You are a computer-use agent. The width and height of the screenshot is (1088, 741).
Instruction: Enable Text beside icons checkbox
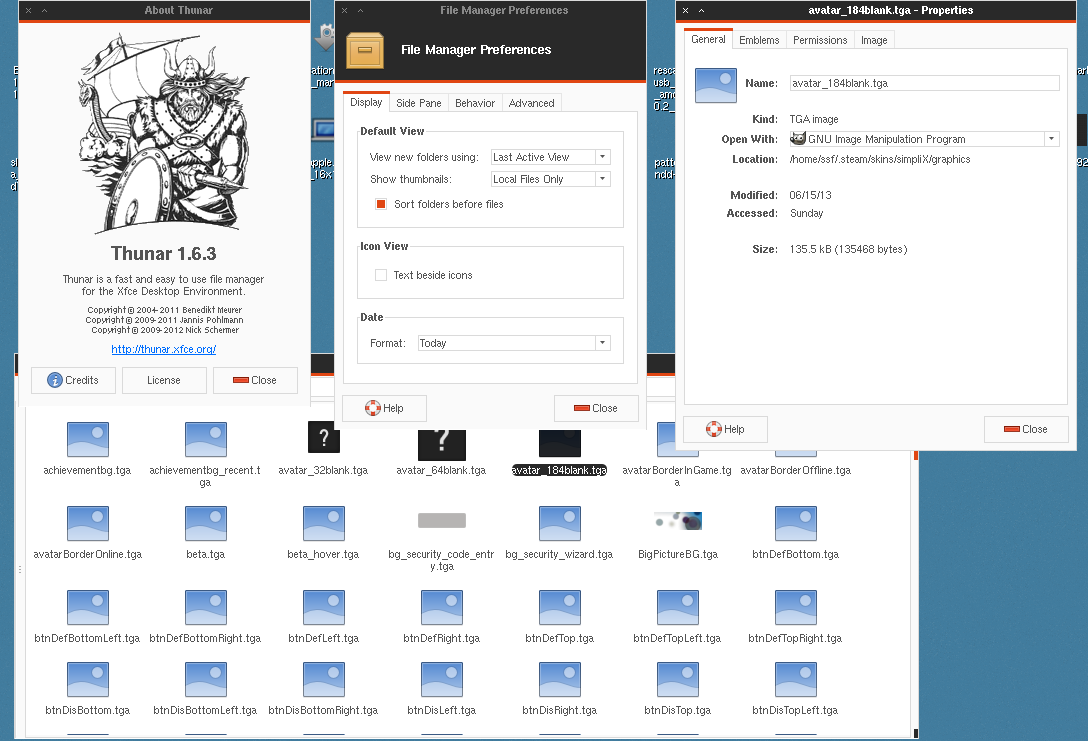[x=381, y=275]
